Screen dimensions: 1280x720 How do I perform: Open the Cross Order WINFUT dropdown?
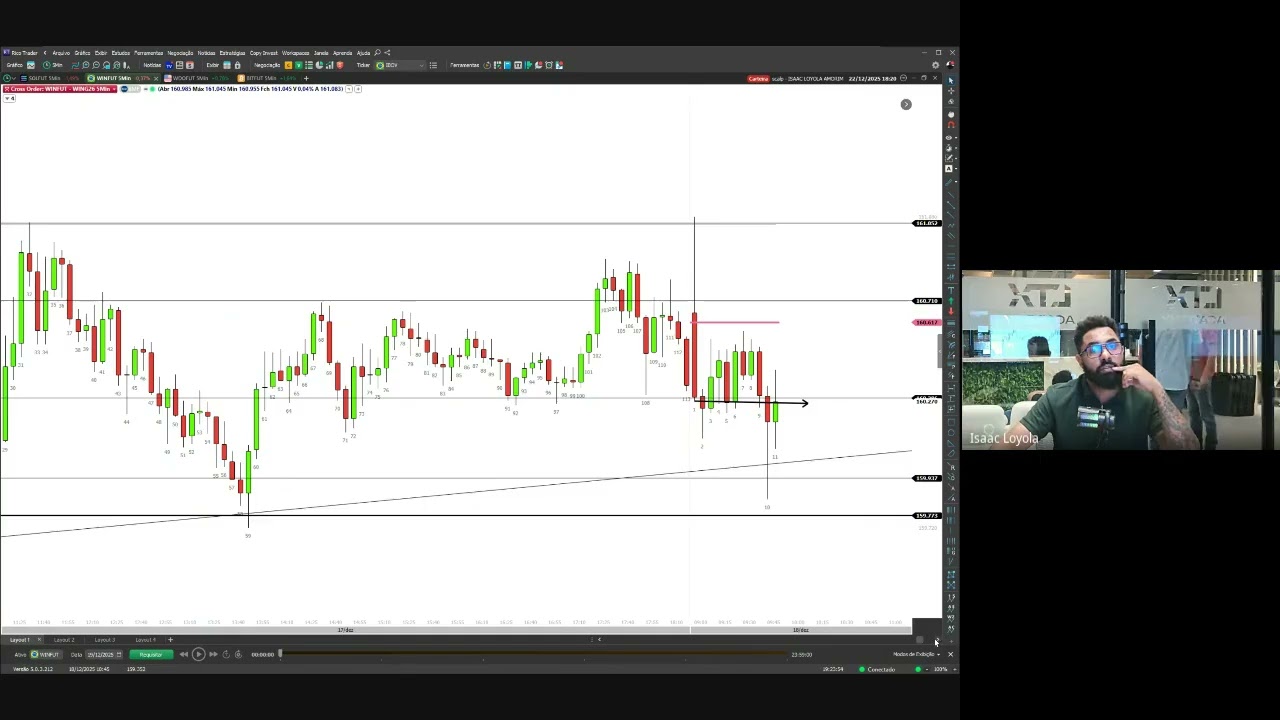tap(60, 89)
